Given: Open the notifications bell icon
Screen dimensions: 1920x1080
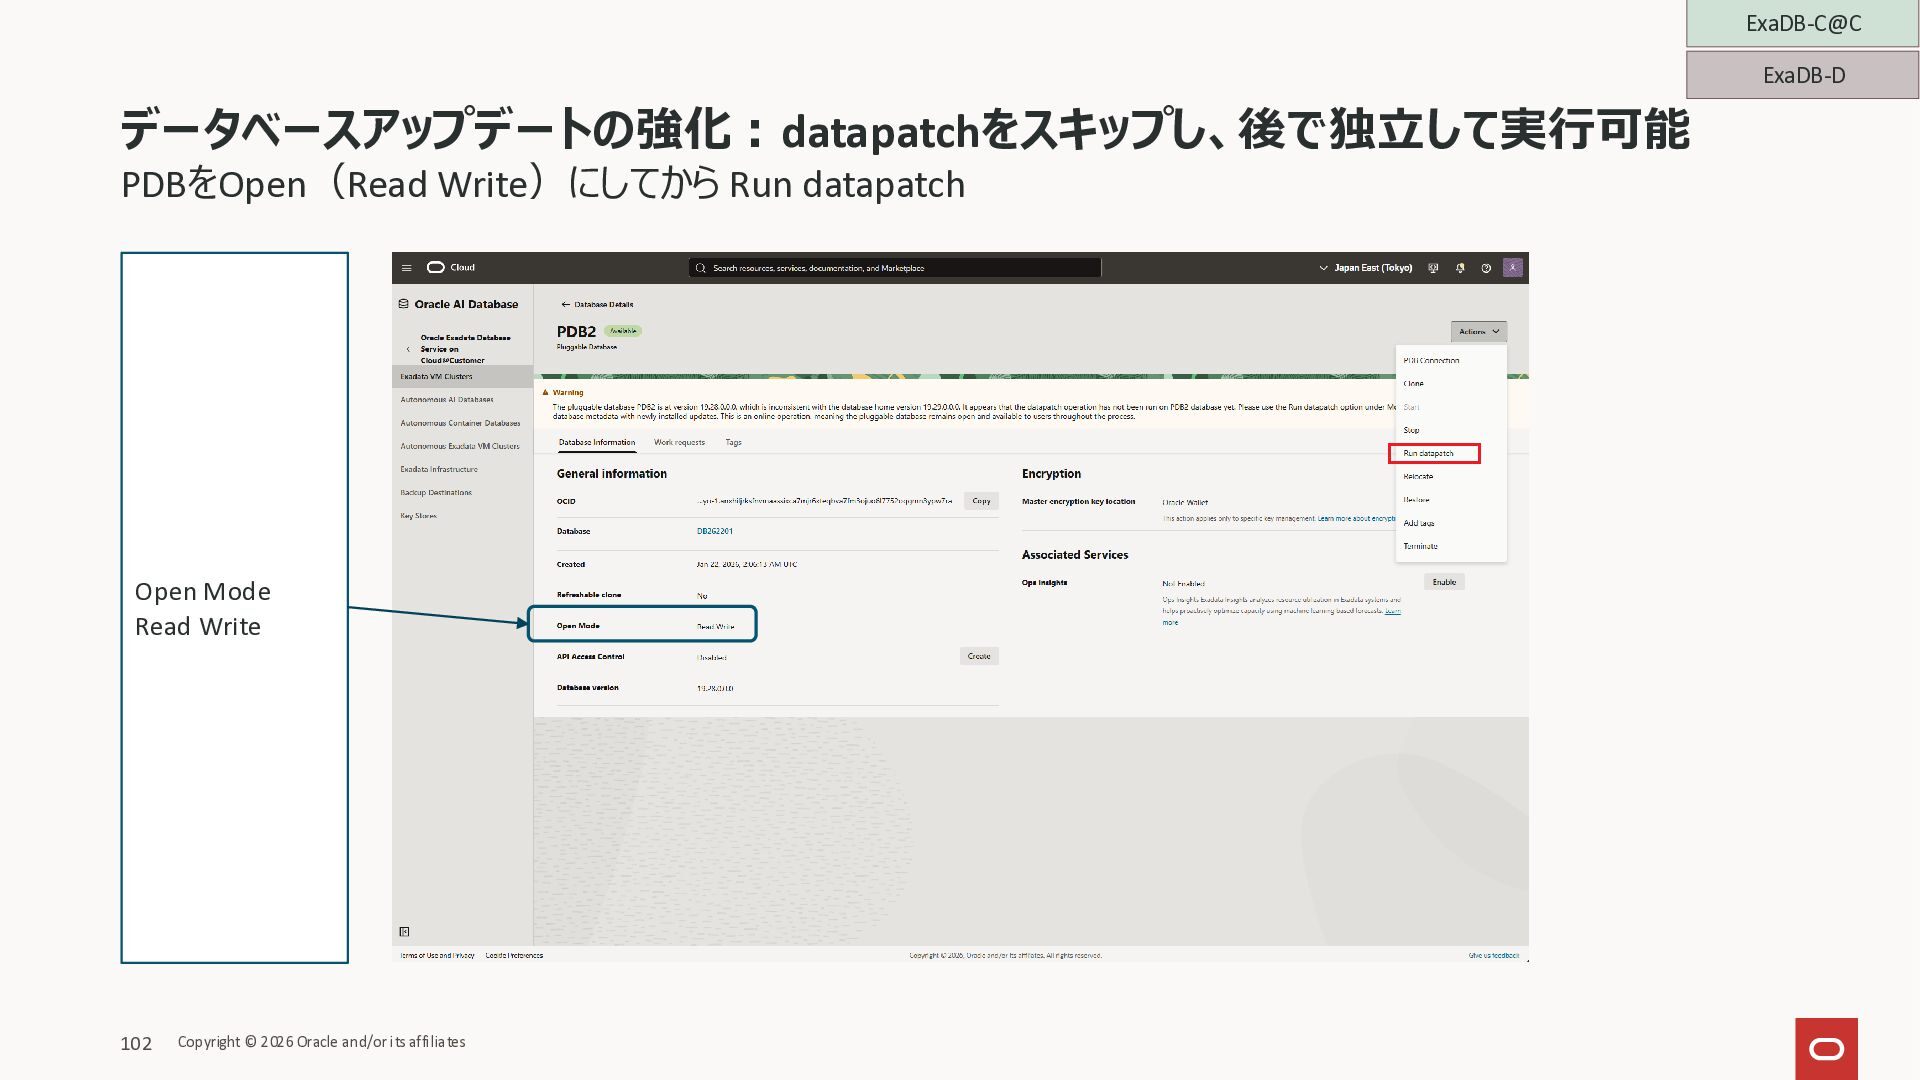Looking at the screenshot, I should [x=1460, y=268].
